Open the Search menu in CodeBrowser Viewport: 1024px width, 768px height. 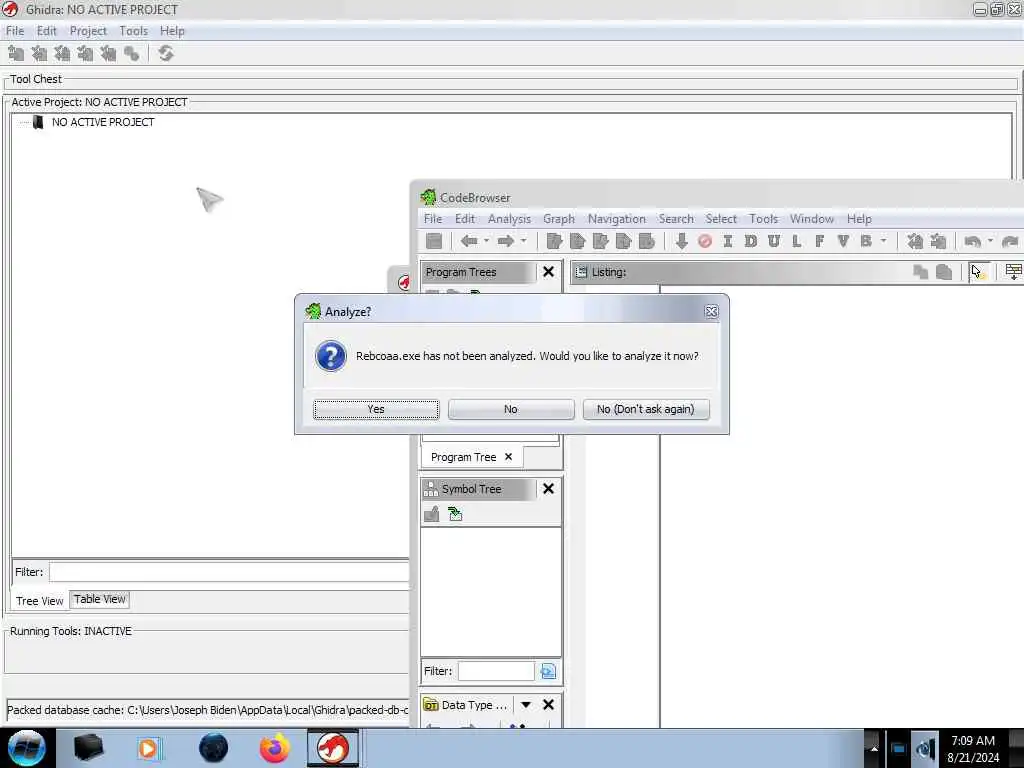point(676,219)
